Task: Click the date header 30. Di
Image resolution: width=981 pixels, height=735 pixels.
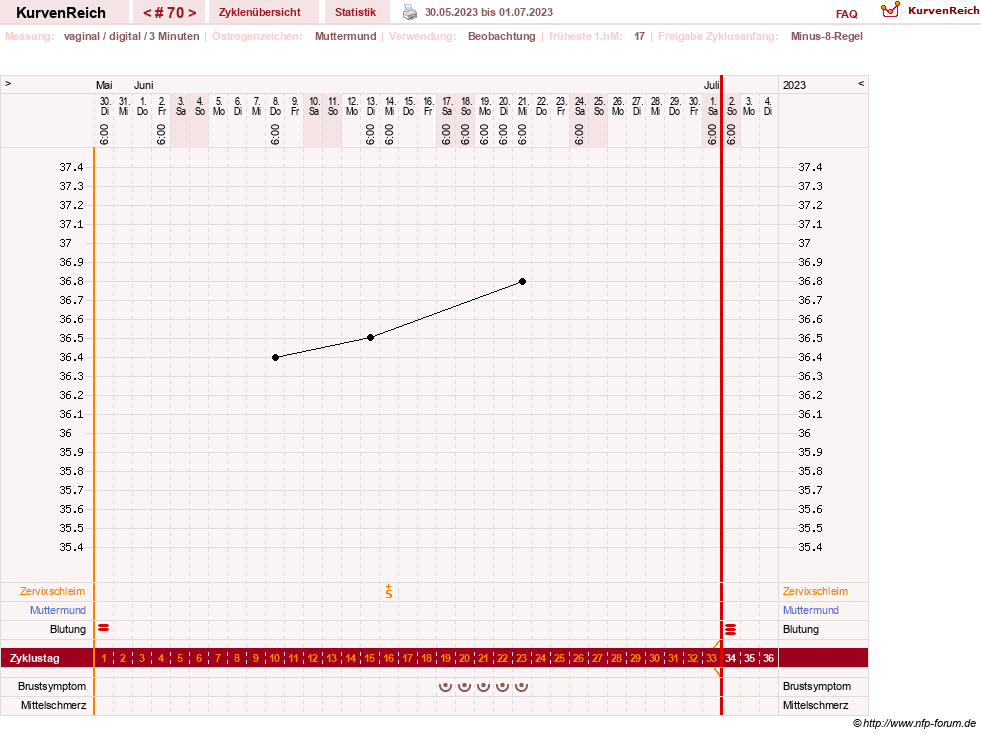Action: [x=104, y=106]
